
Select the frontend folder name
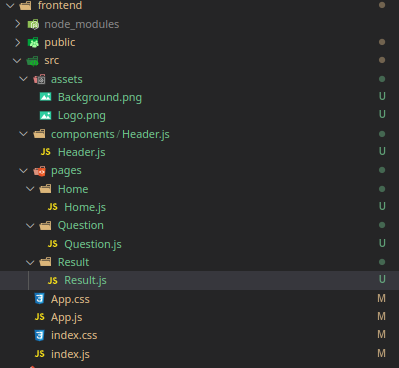[x=60, y=5]
